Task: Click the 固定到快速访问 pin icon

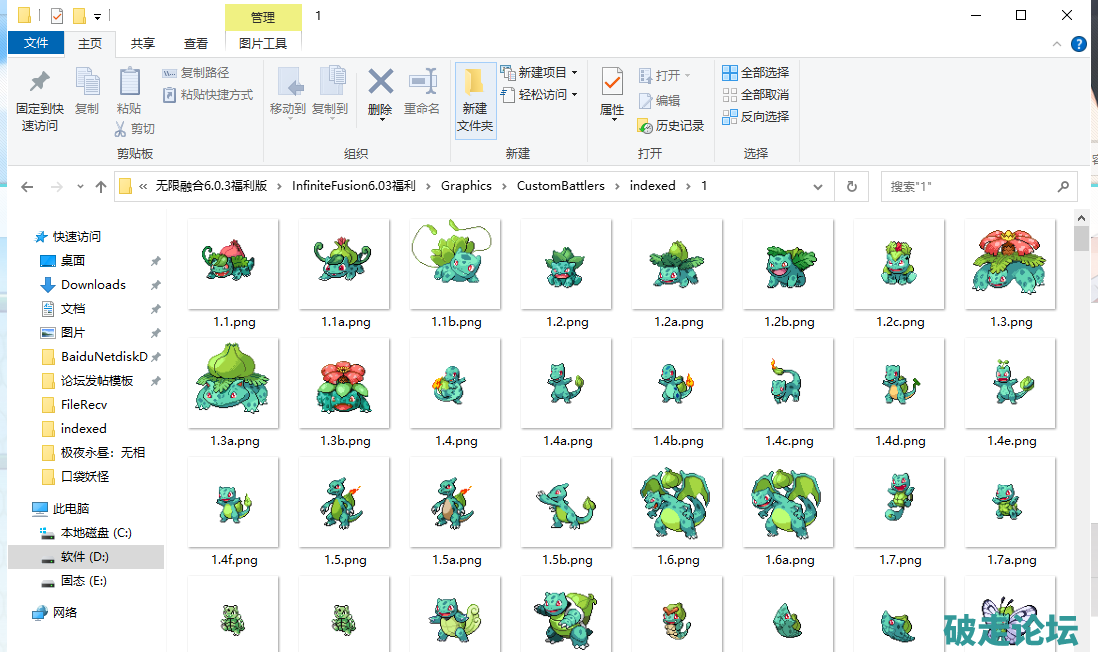Action: coord(39,84)
